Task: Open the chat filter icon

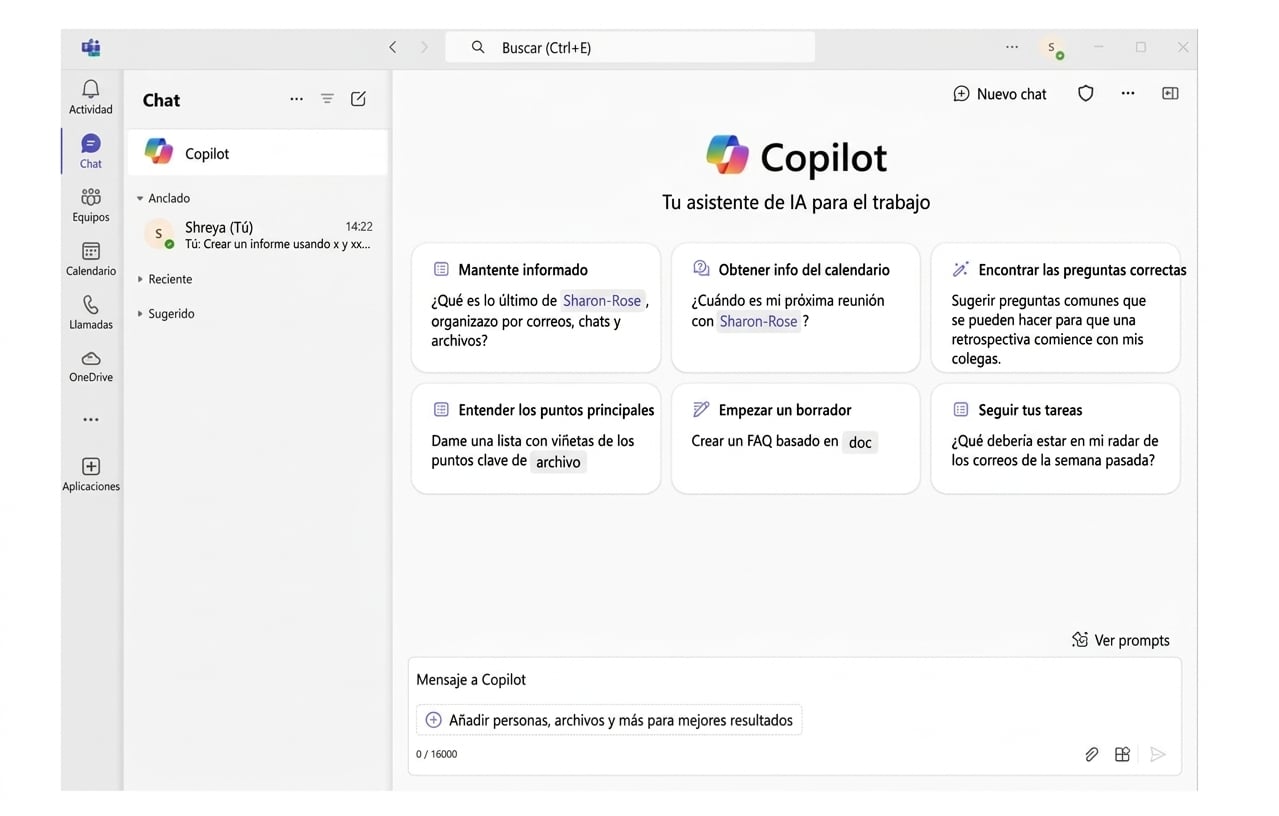Action: [327, 99]
